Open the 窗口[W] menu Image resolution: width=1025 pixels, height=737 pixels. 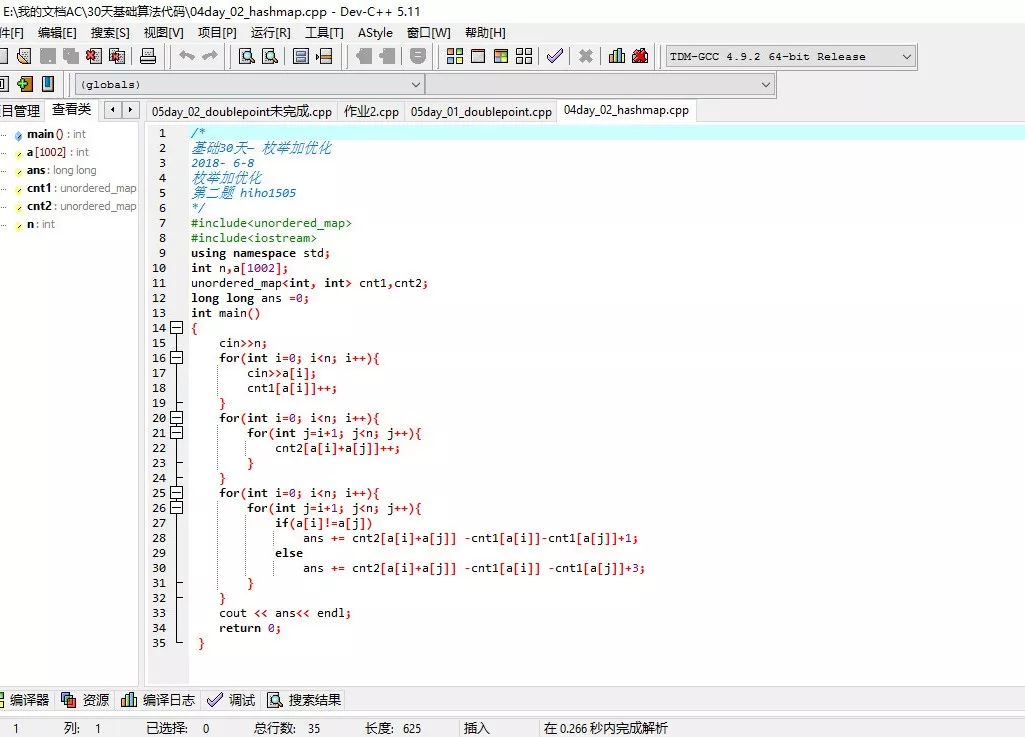click(x=429, y=33)
